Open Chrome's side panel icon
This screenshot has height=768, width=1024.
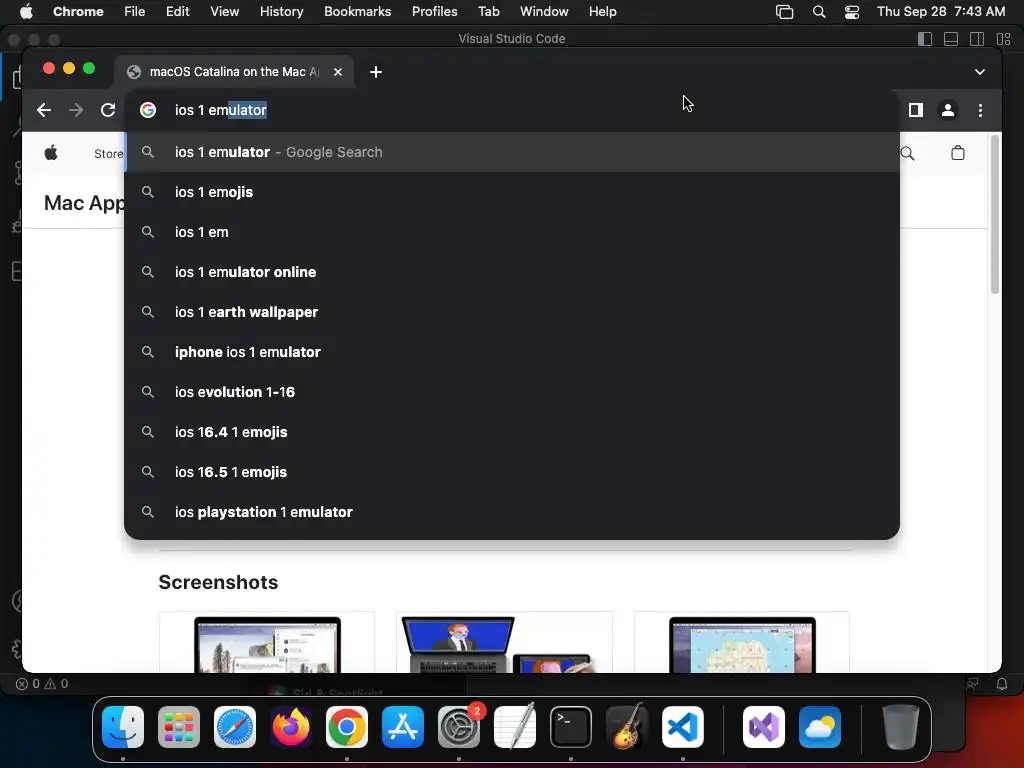click(916, 110)
